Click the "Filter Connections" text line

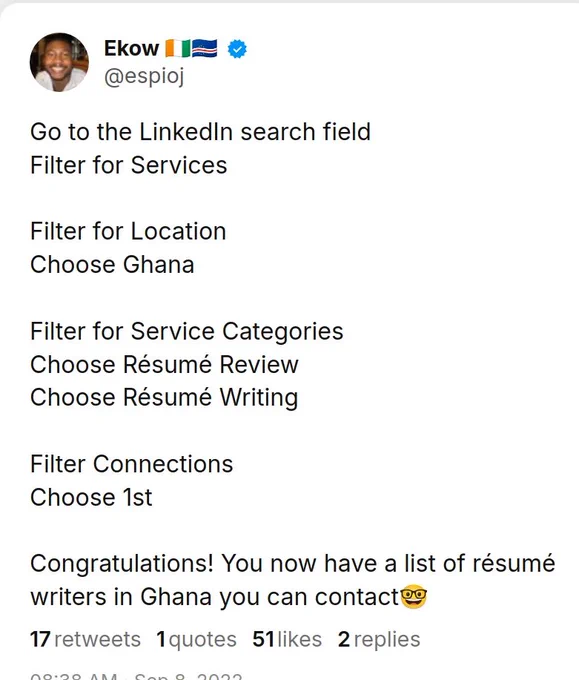pos(131,464)
